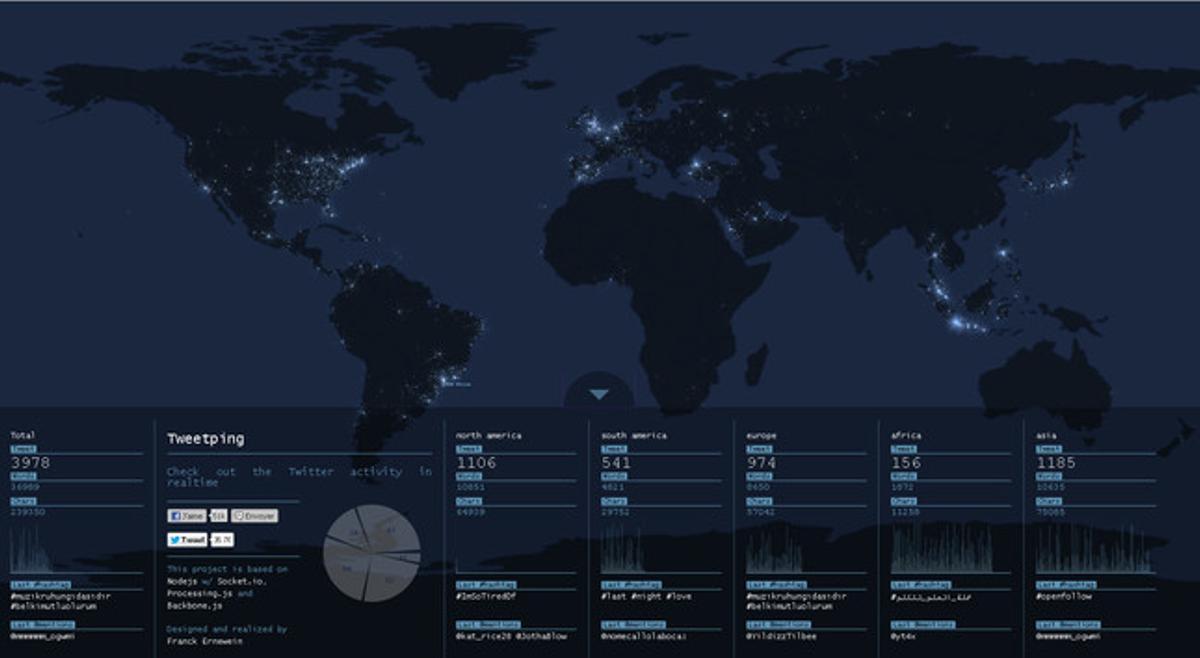Click the total tweet count 3978
Image resolution: width=1200 pixels, height=658 pixels.
(x=30, y=463)
